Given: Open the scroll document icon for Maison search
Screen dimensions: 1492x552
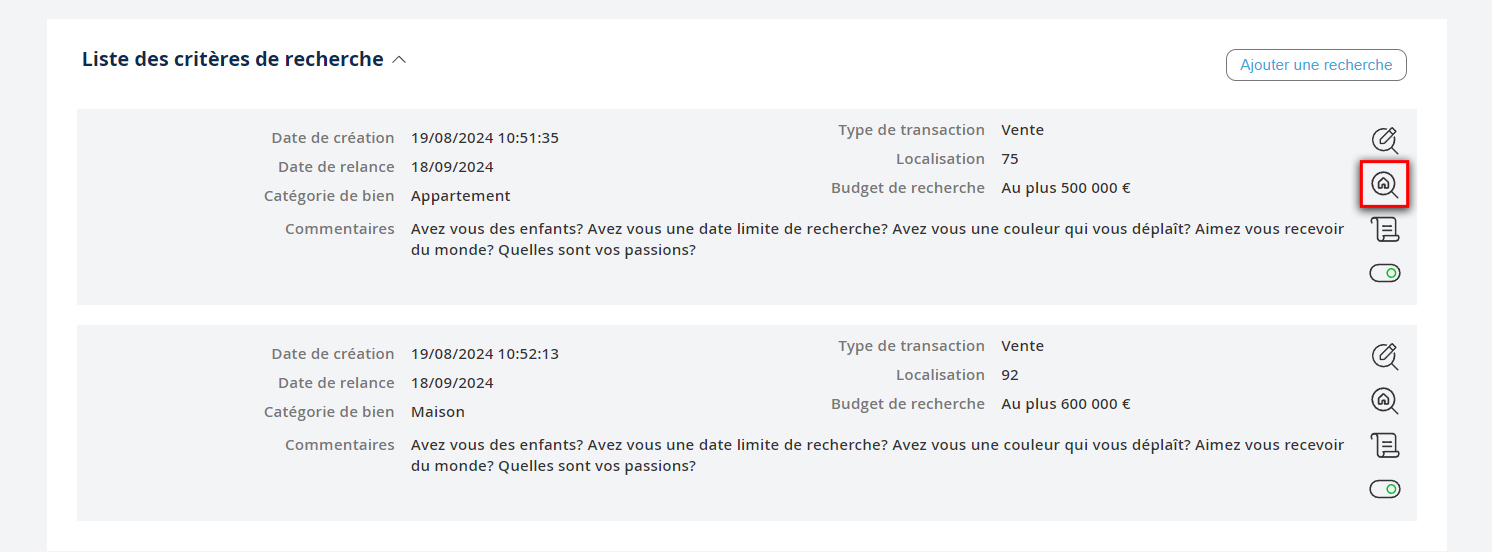Looking at the screenshot, I should tap(1384, 445).
